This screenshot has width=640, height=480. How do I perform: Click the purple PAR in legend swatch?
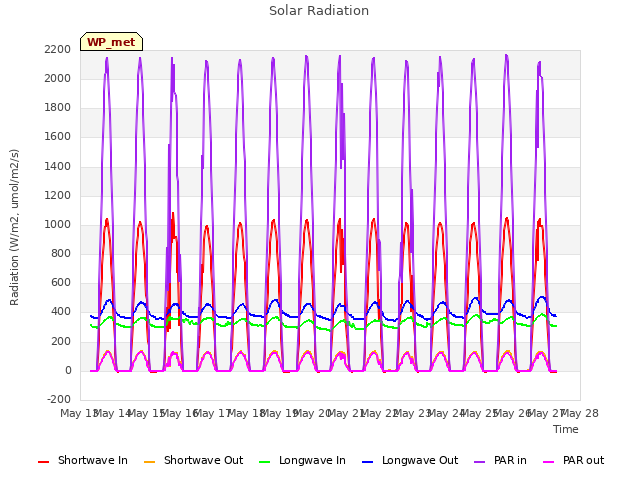(x=480, y=462)
